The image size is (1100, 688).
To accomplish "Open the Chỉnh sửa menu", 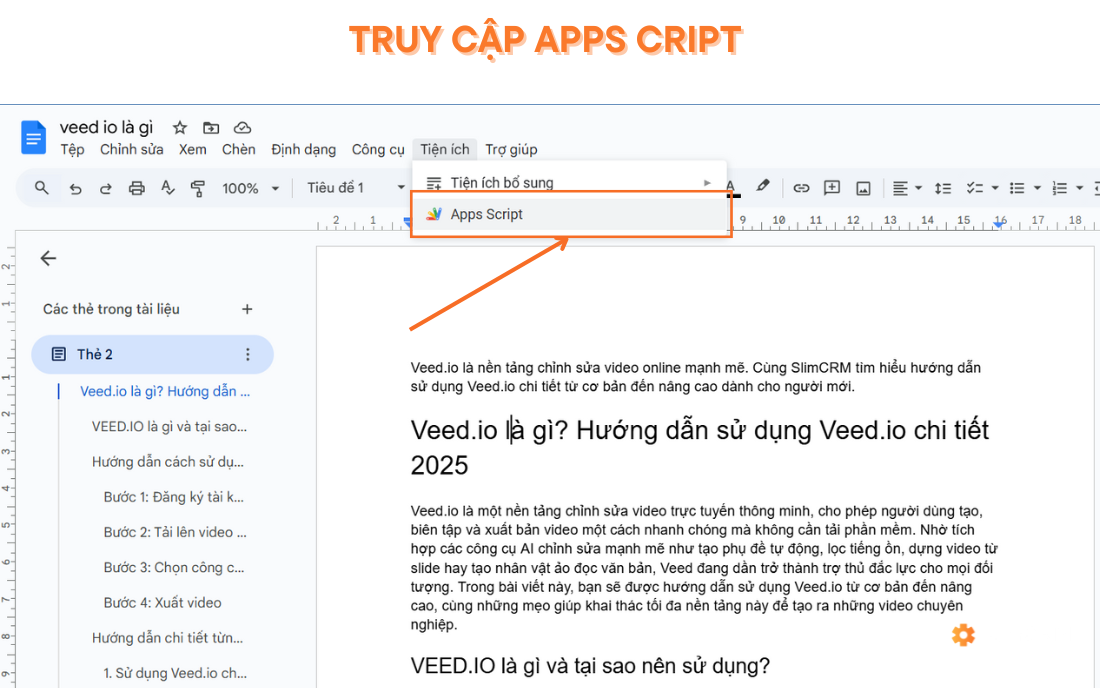I will (x=131, y=149).
